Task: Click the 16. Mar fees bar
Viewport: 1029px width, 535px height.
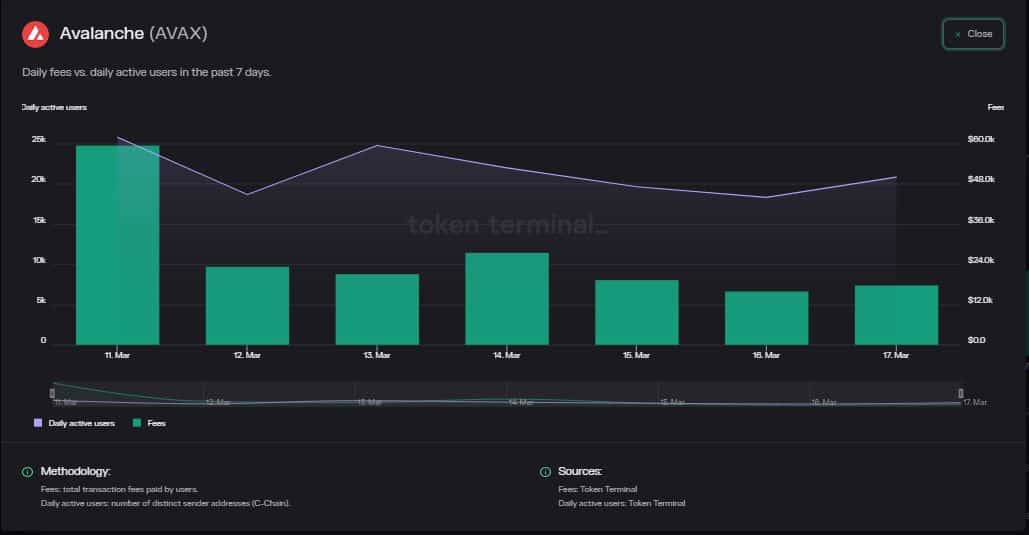Action: (x=766, y=318)
